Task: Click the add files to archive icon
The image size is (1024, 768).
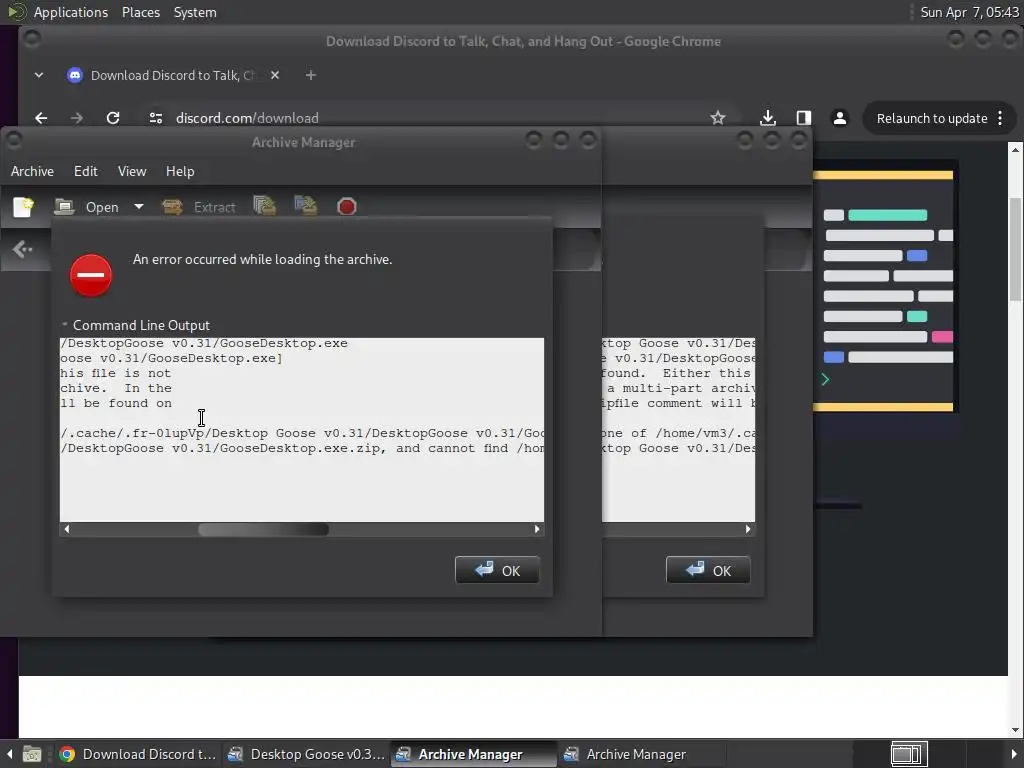Action: [264, 206]
